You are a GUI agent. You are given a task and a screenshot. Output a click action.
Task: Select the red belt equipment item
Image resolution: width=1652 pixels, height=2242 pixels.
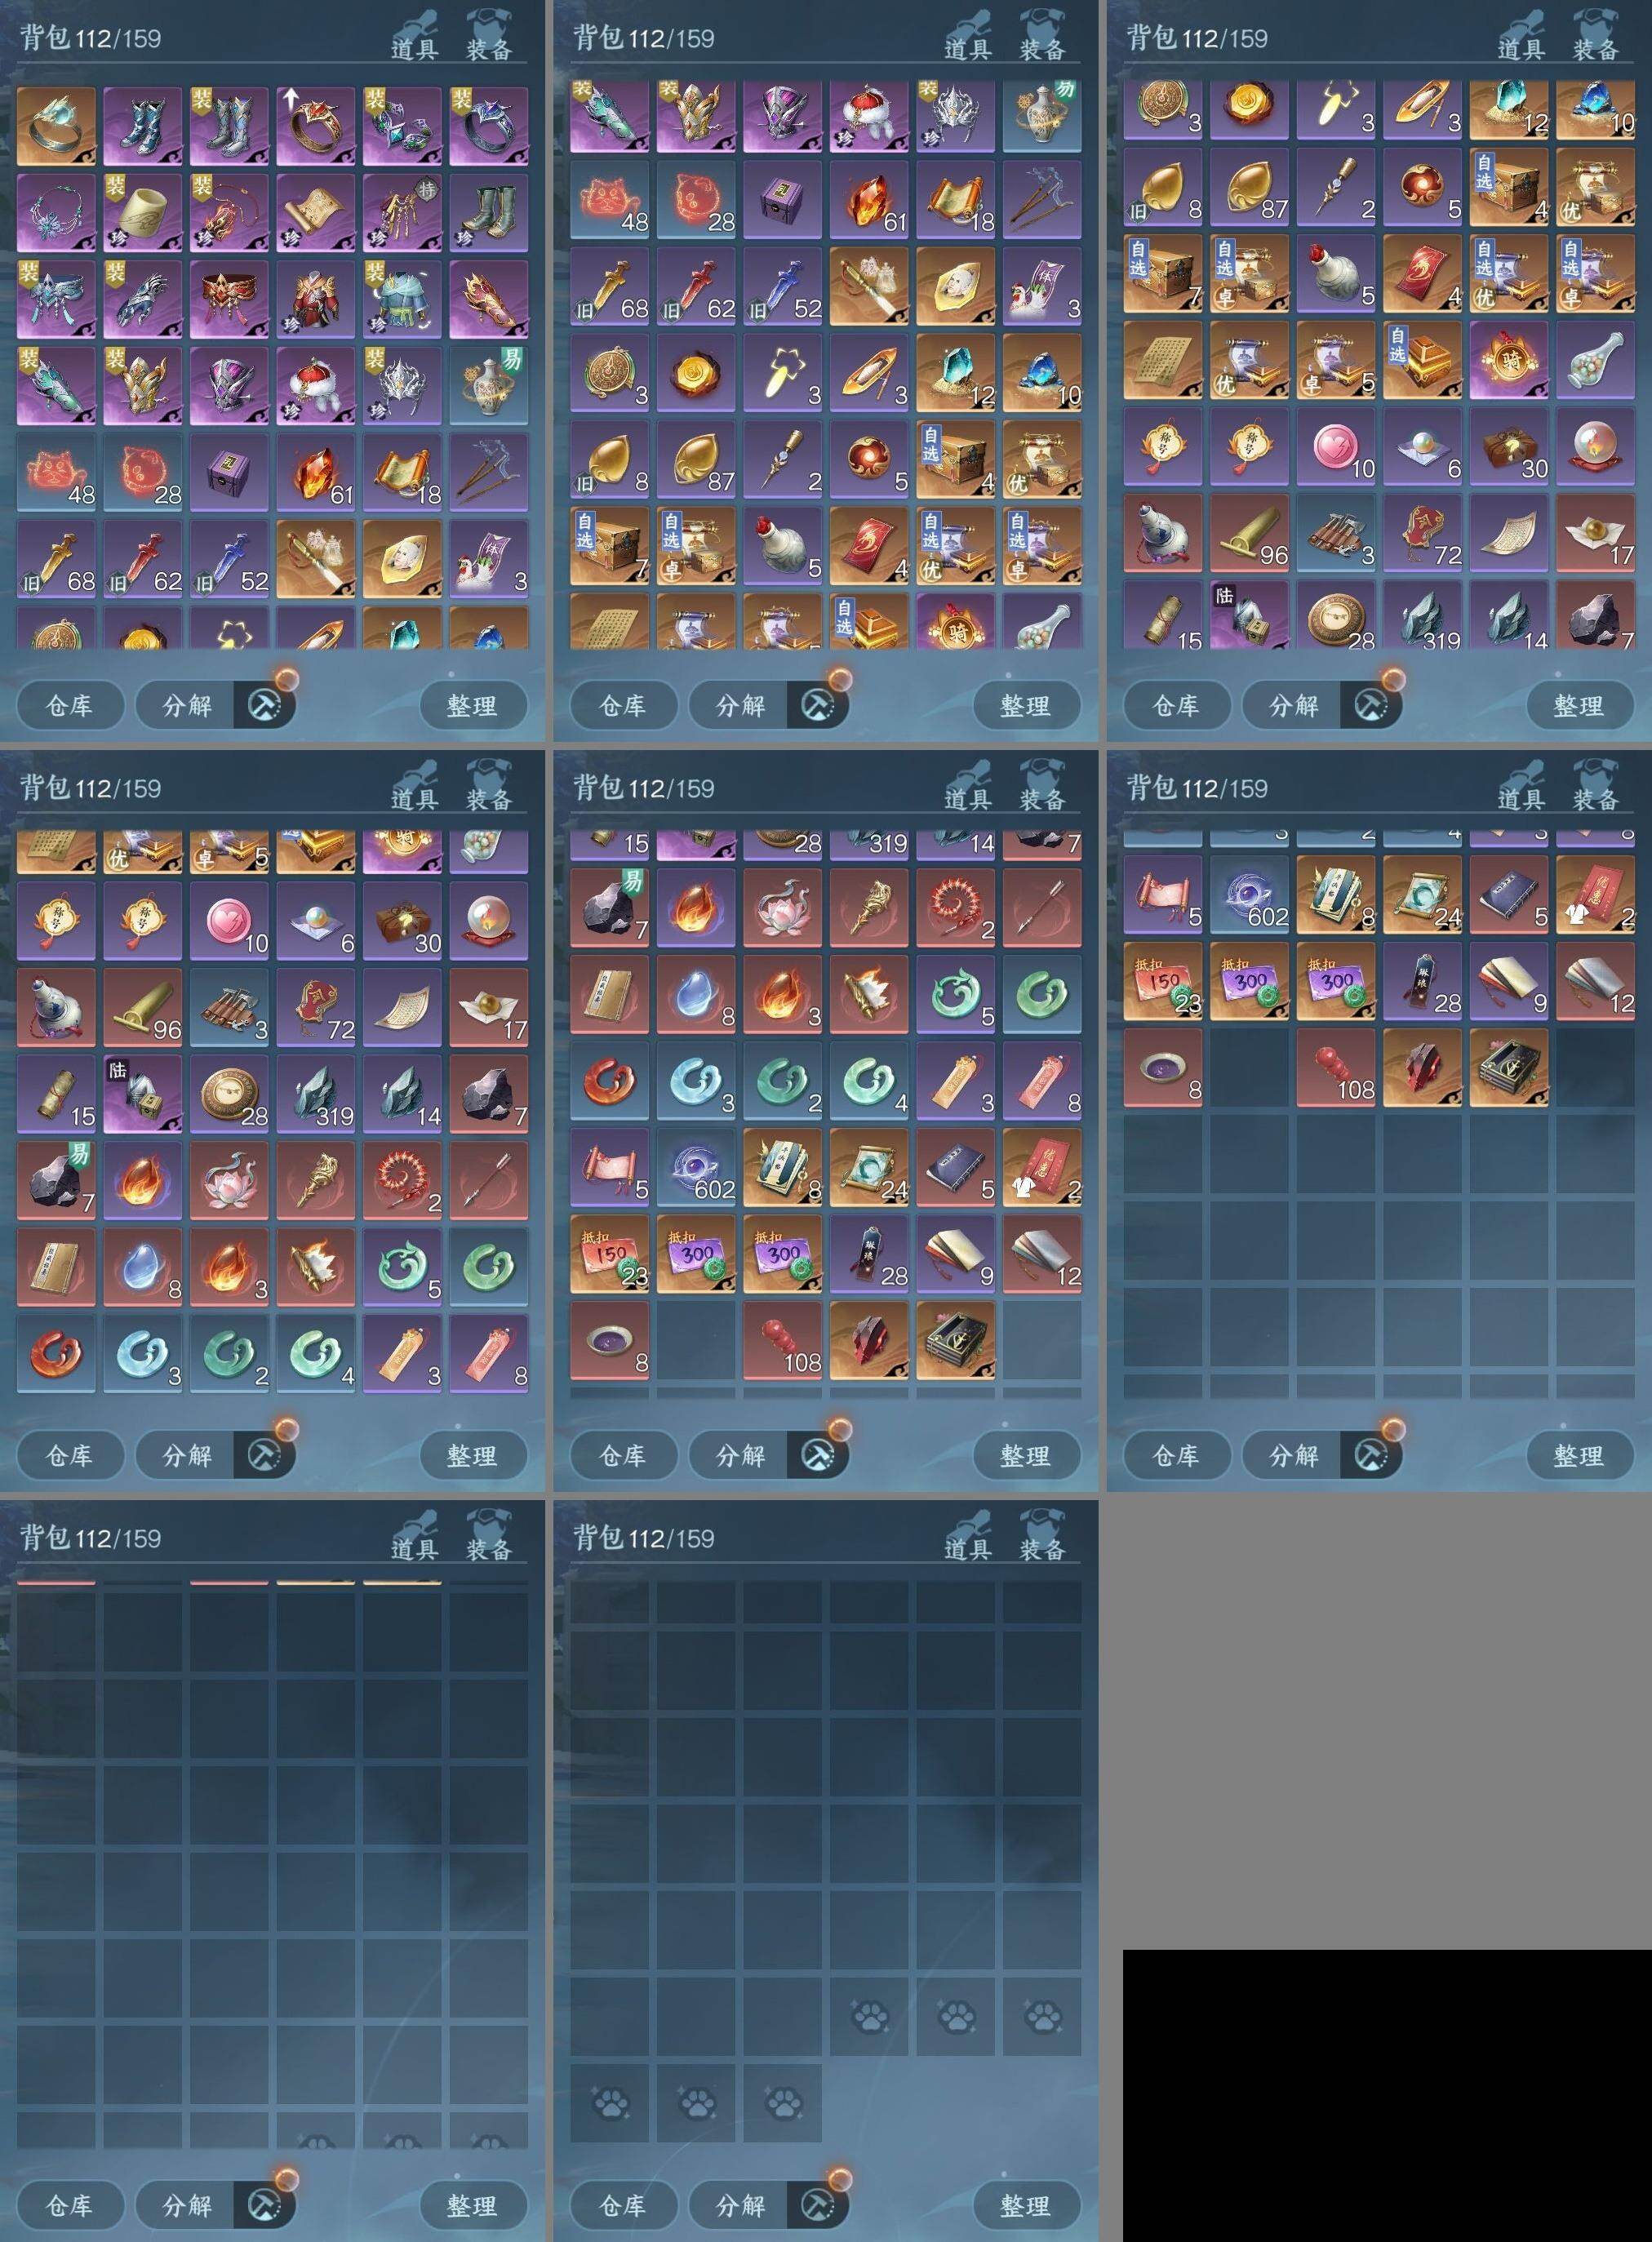(229, 299)
